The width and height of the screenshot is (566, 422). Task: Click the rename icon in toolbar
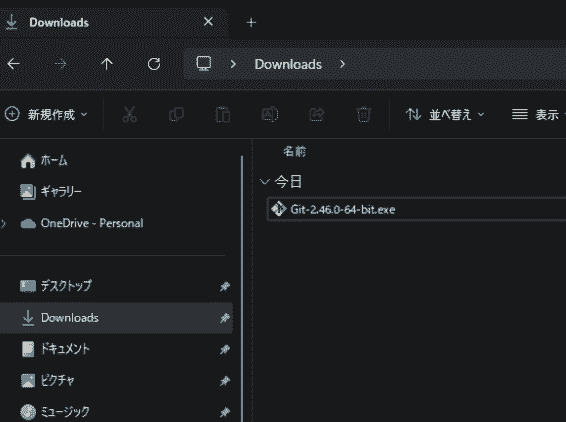270,114
